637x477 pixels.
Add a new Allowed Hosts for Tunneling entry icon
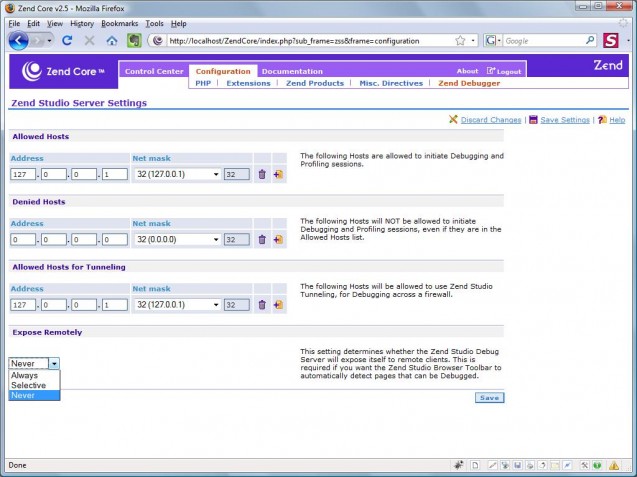click(x=278, y=305)
